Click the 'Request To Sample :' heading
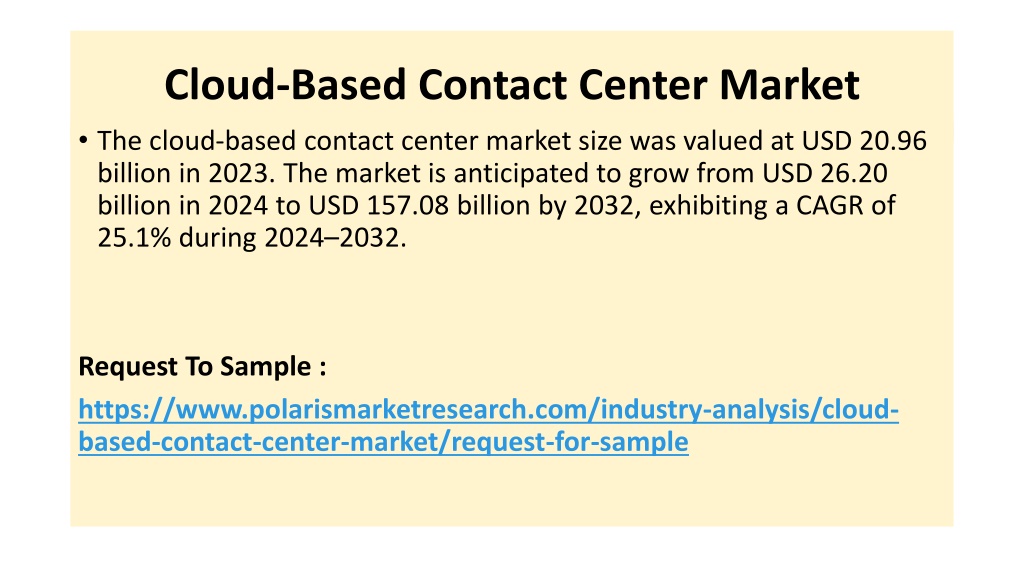Screen dimensions: 1024x576 tap(202, 366)
